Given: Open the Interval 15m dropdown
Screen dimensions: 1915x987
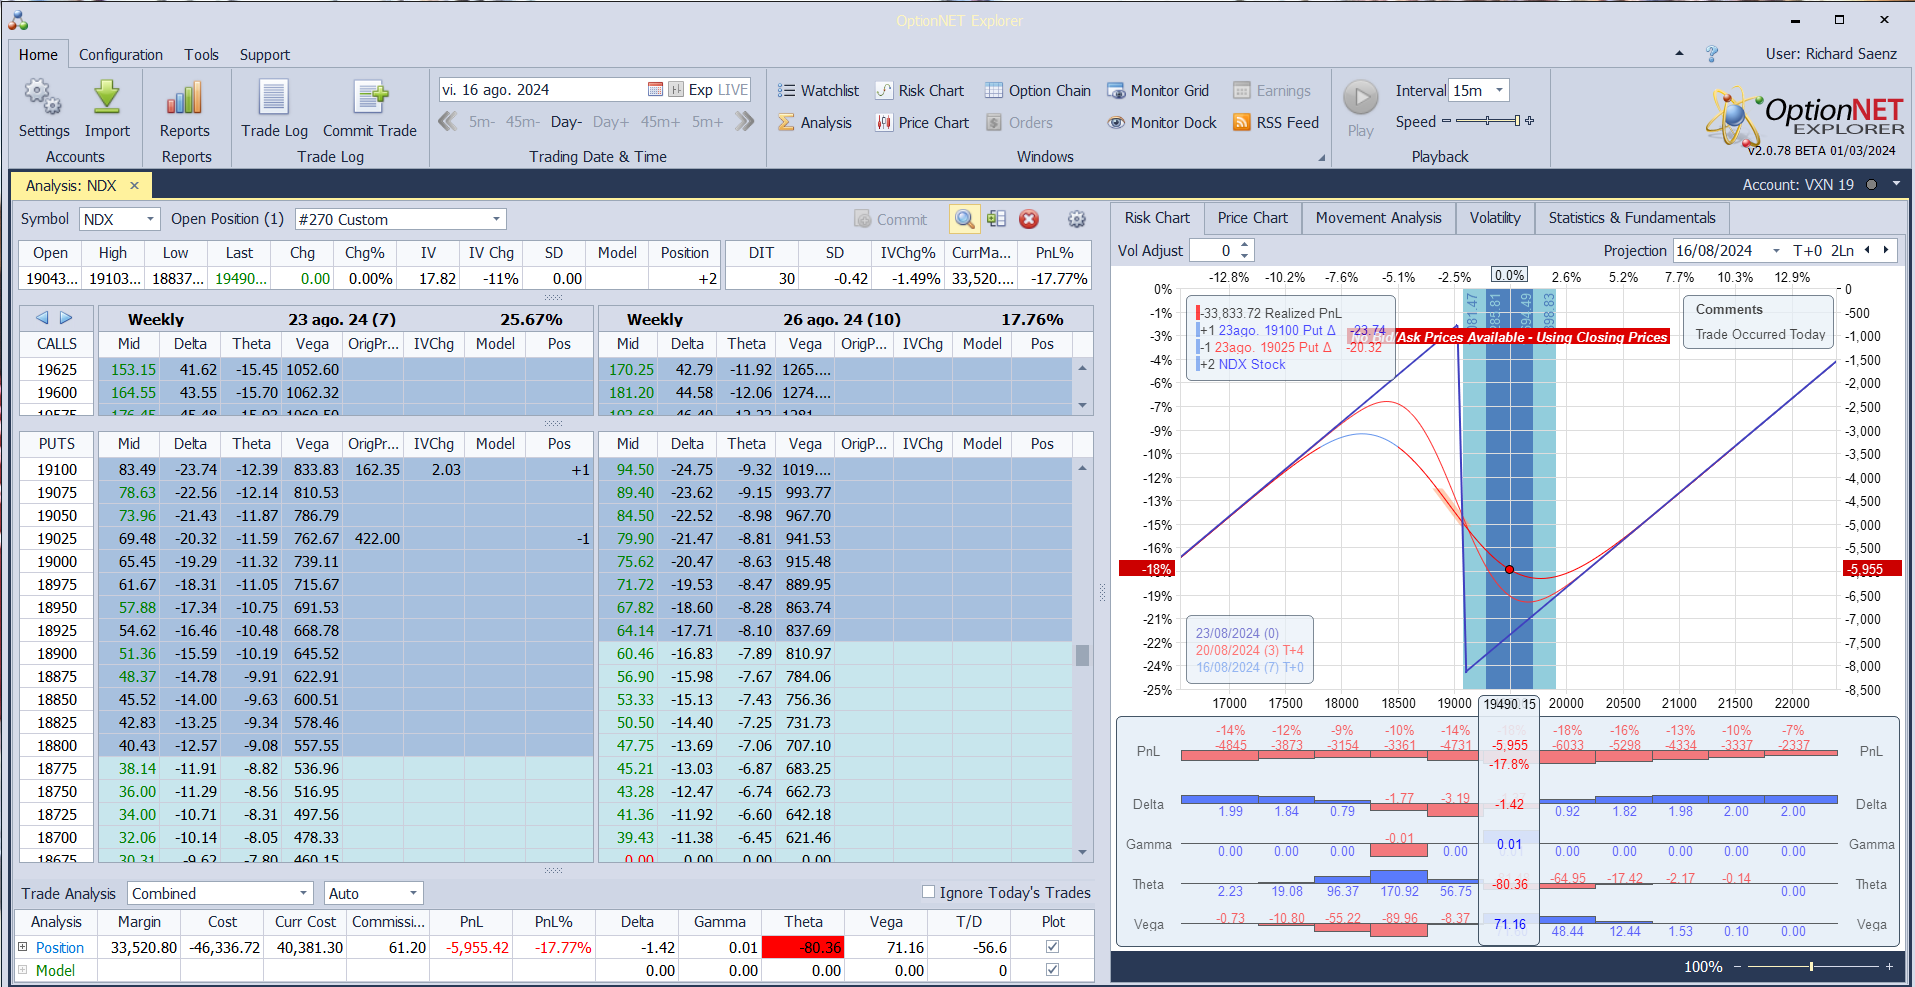Looking at the screenshot, I should (x=1499, y=90).
